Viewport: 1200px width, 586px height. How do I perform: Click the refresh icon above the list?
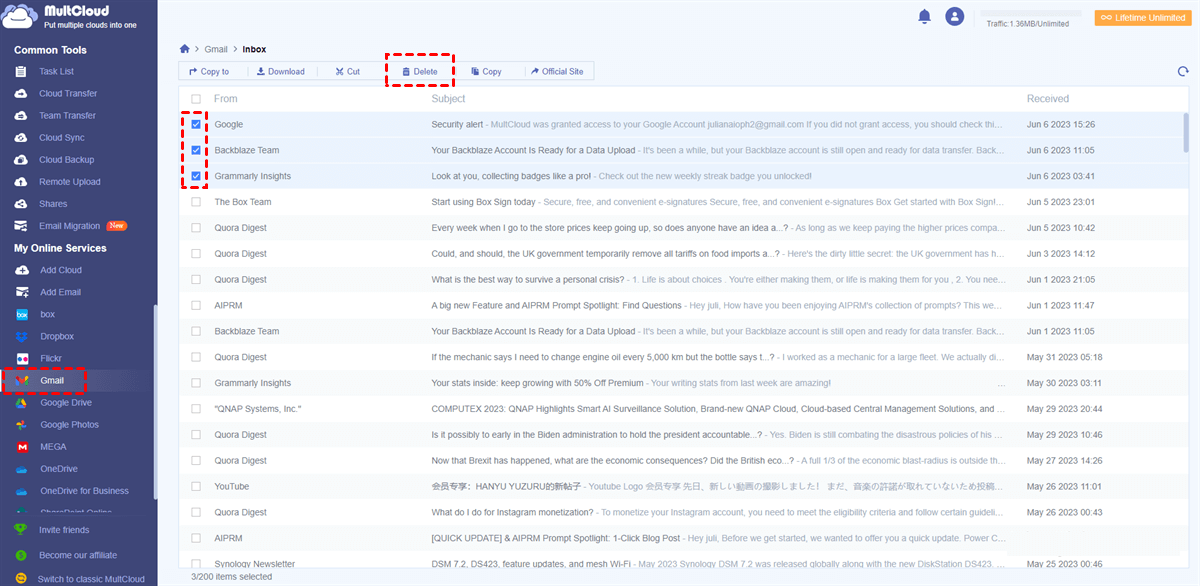pyautogui.click(x=1183, y=71)
